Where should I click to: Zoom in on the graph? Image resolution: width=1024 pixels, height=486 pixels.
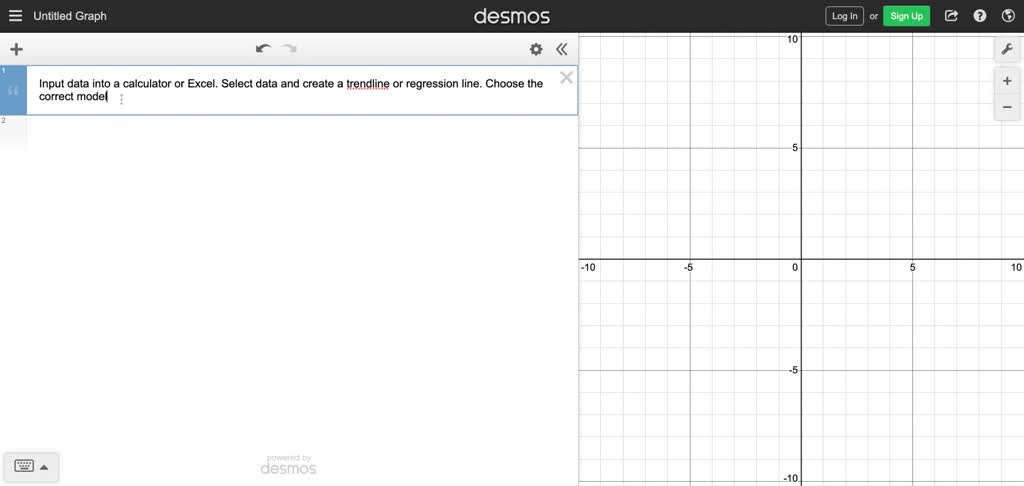(x=1007, y=81)
